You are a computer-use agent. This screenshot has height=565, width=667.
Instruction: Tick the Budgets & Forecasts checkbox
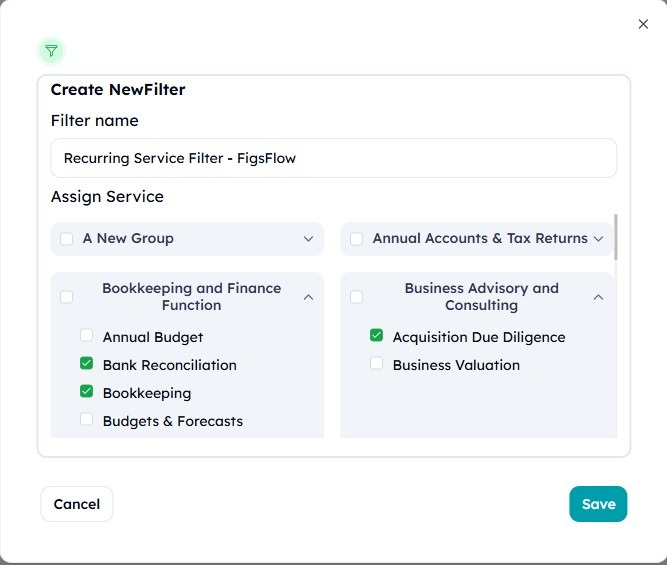click(86, 419)
